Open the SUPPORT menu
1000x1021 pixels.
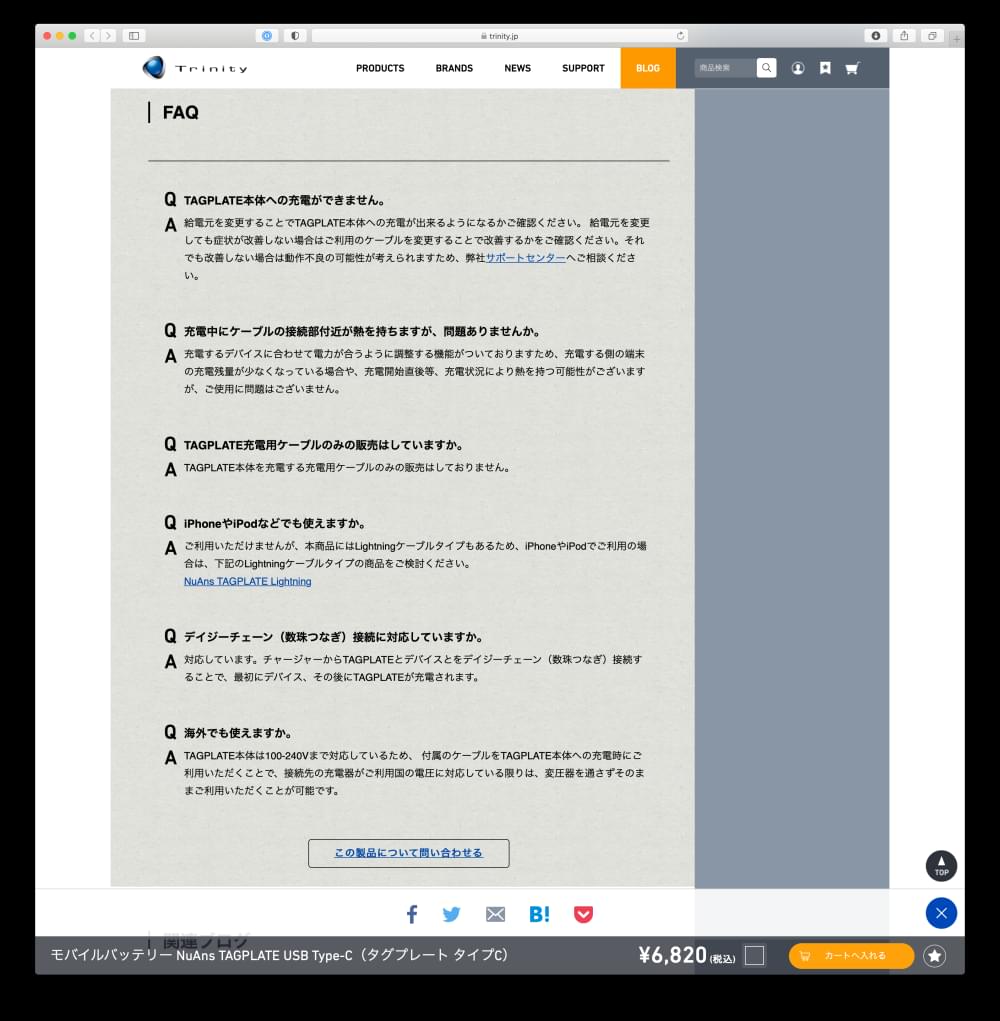[x=583, y=68]
